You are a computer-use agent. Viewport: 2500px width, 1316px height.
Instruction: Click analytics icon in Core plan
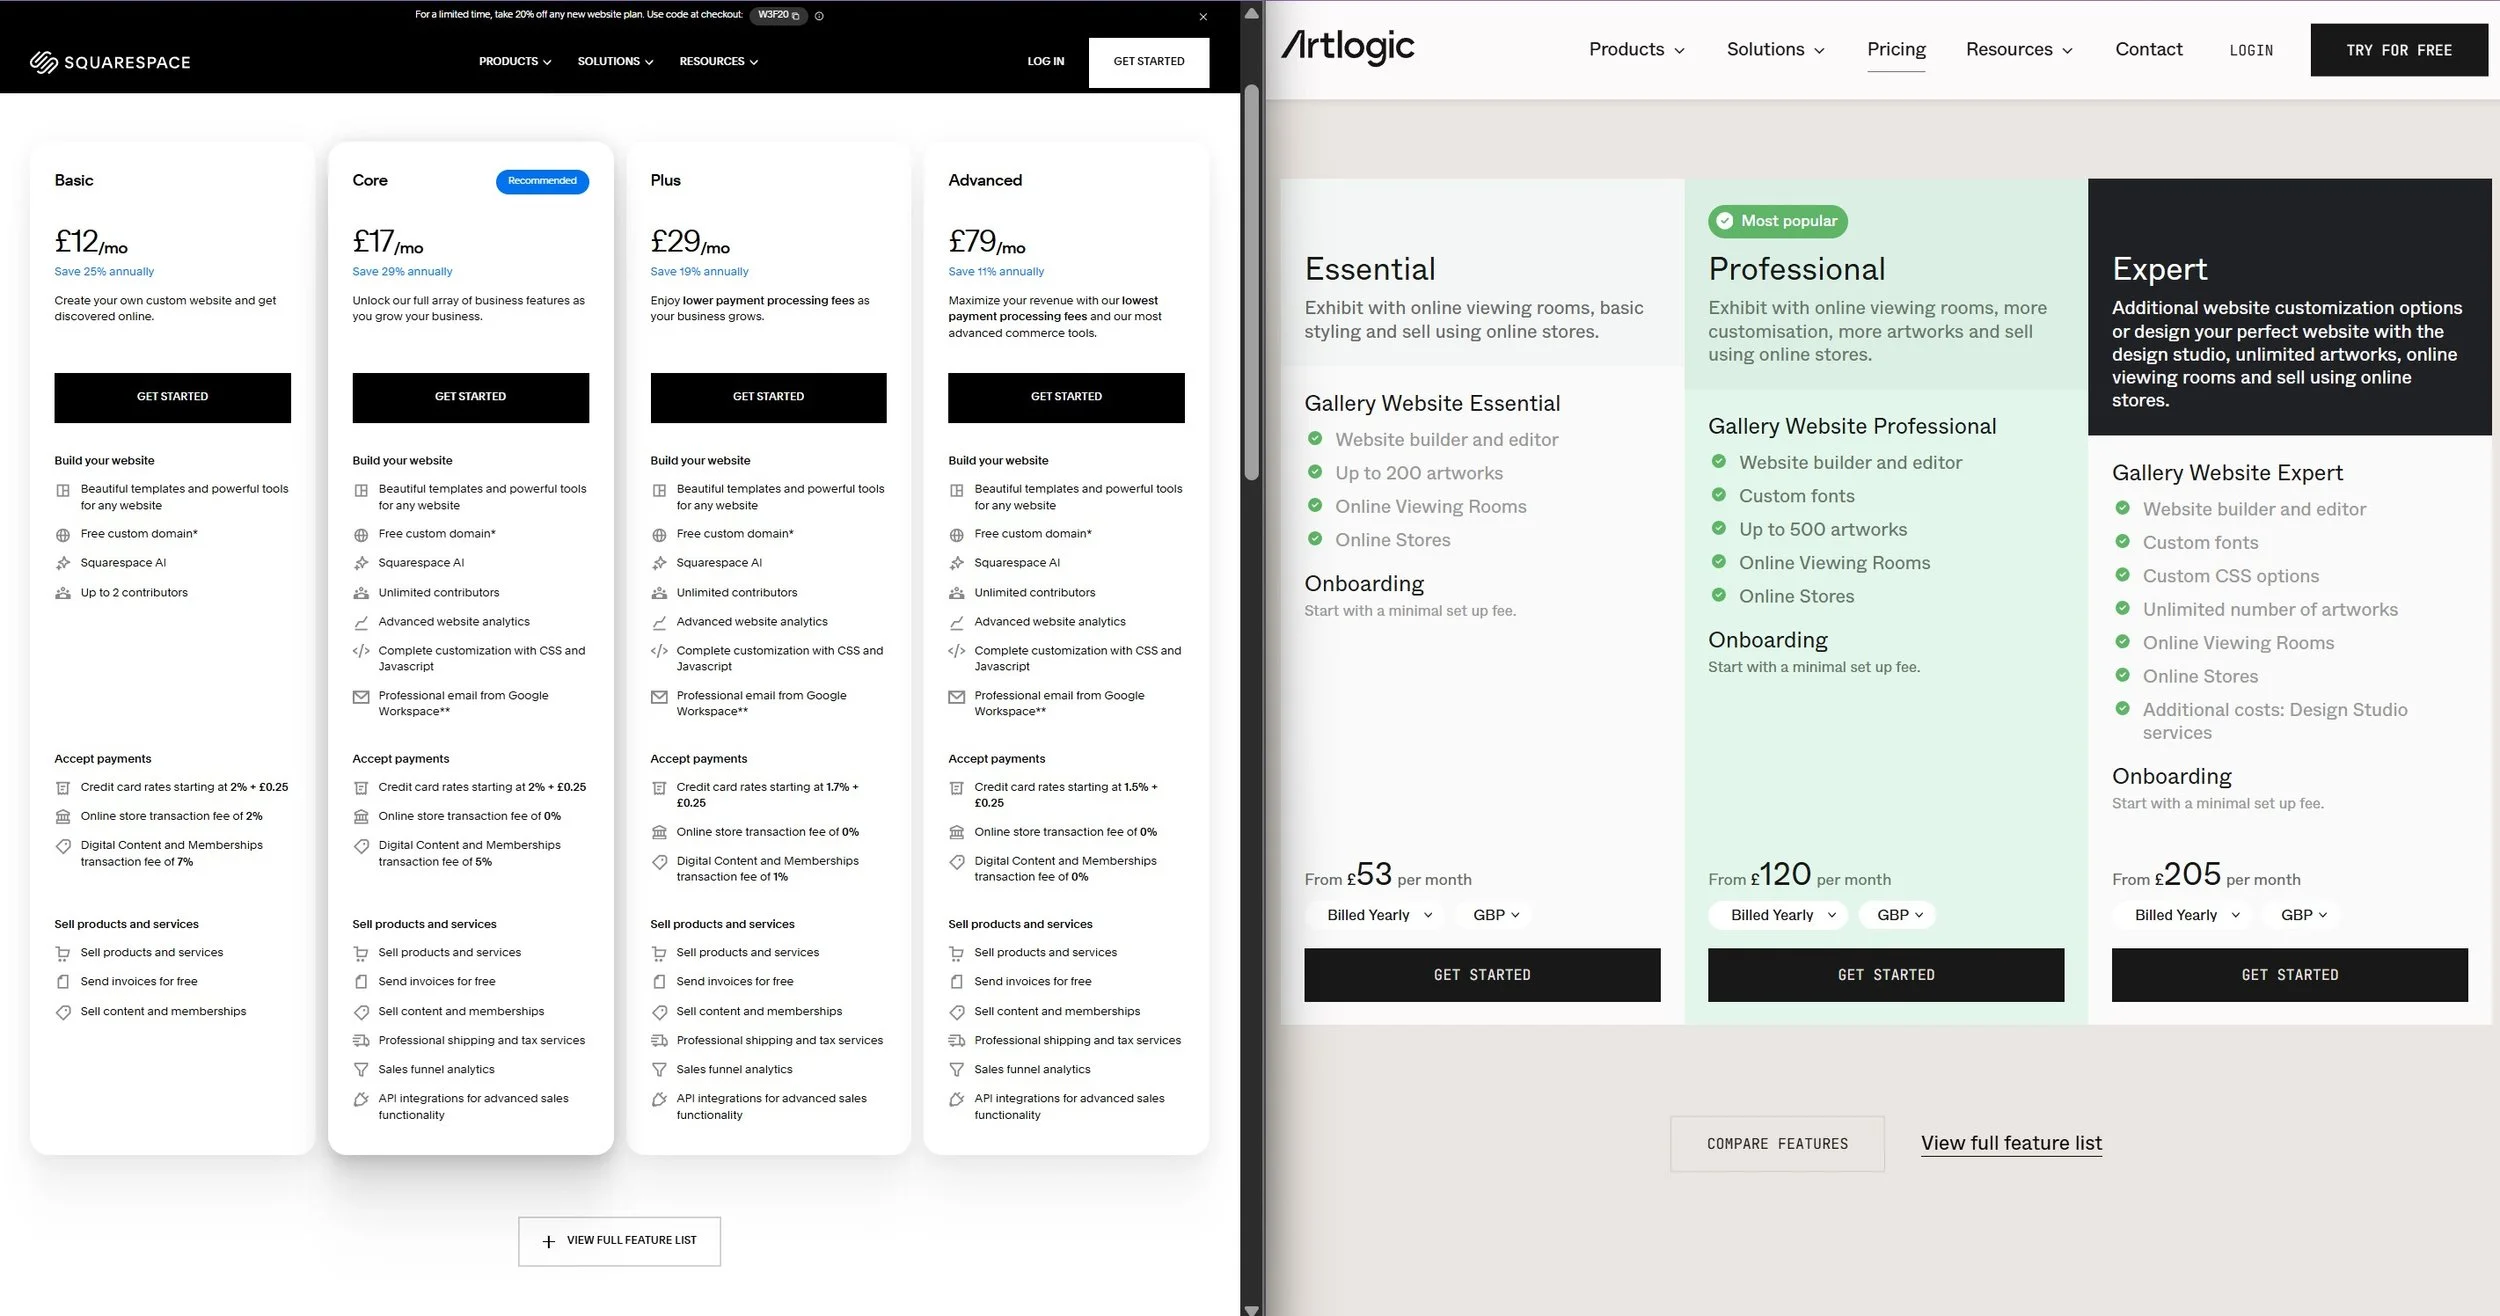point(361,623)
